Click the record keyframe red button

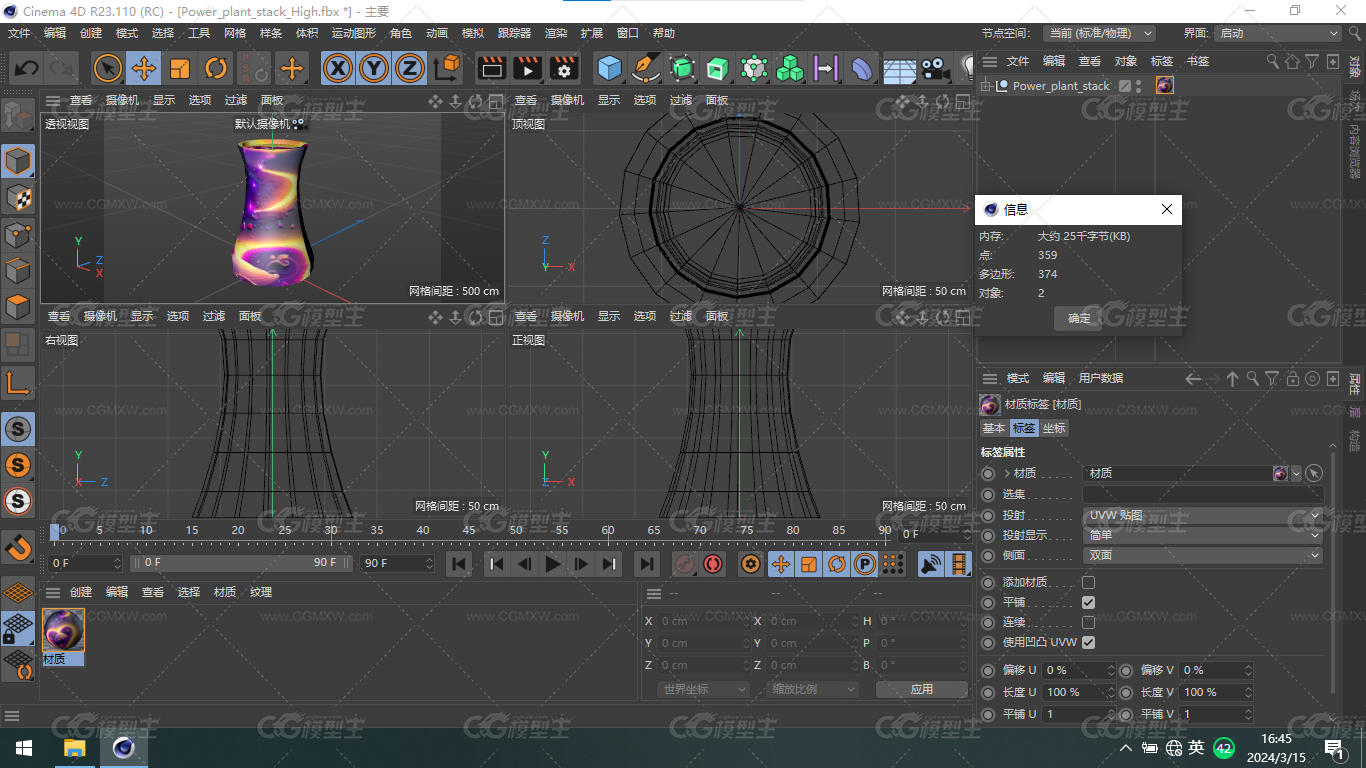[x=685, y=564]
